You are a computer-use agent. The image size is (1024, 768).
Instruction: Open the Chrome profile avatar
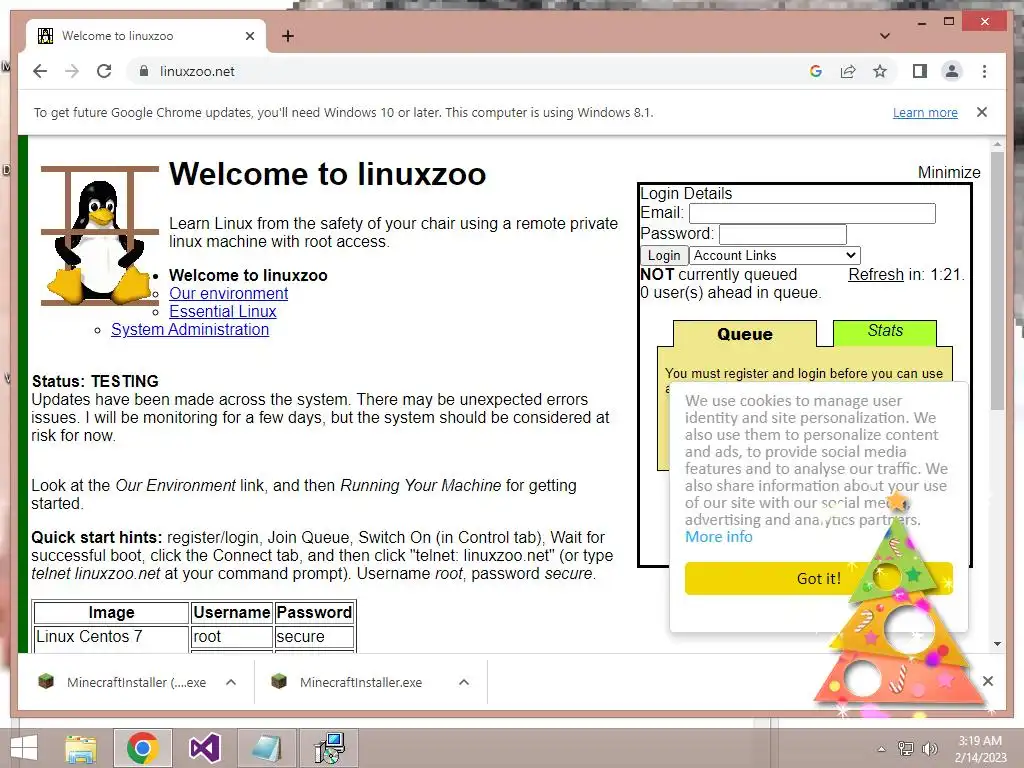pyautogui.click(x=952, y=71)
